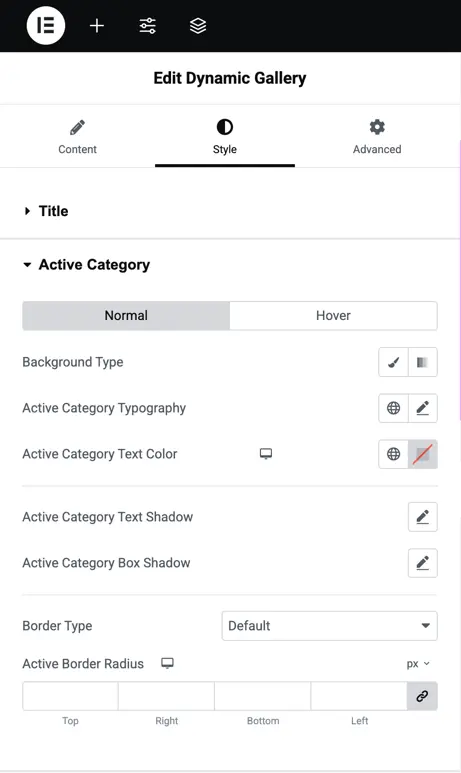Open site settings sliders icon

tap(147, 25)
